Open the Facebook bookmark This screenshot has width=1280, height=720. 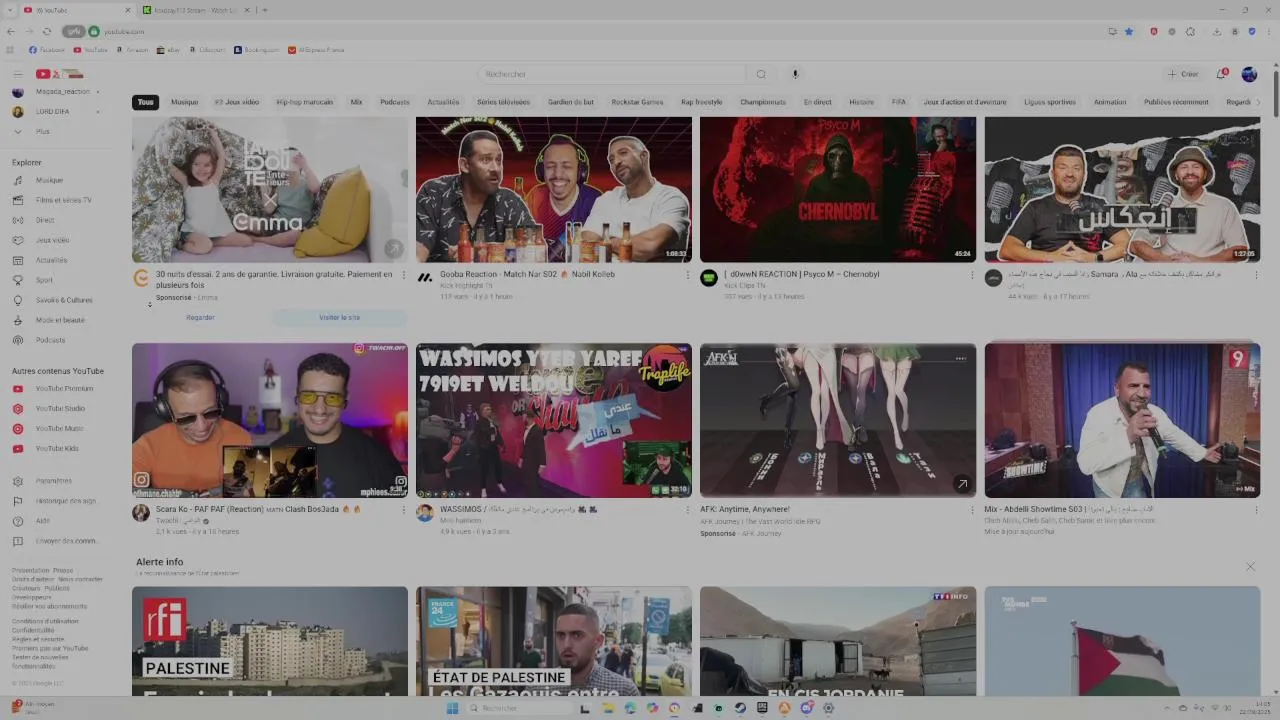pos(47,49)
